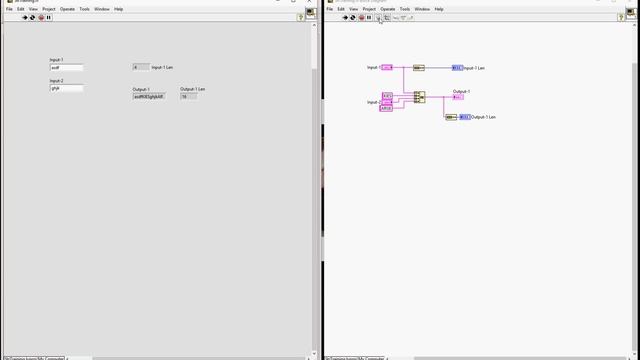This screenshot has height=360, width=640.
Task: Open Edit menu in block diagram
Action: pos(341,9)
